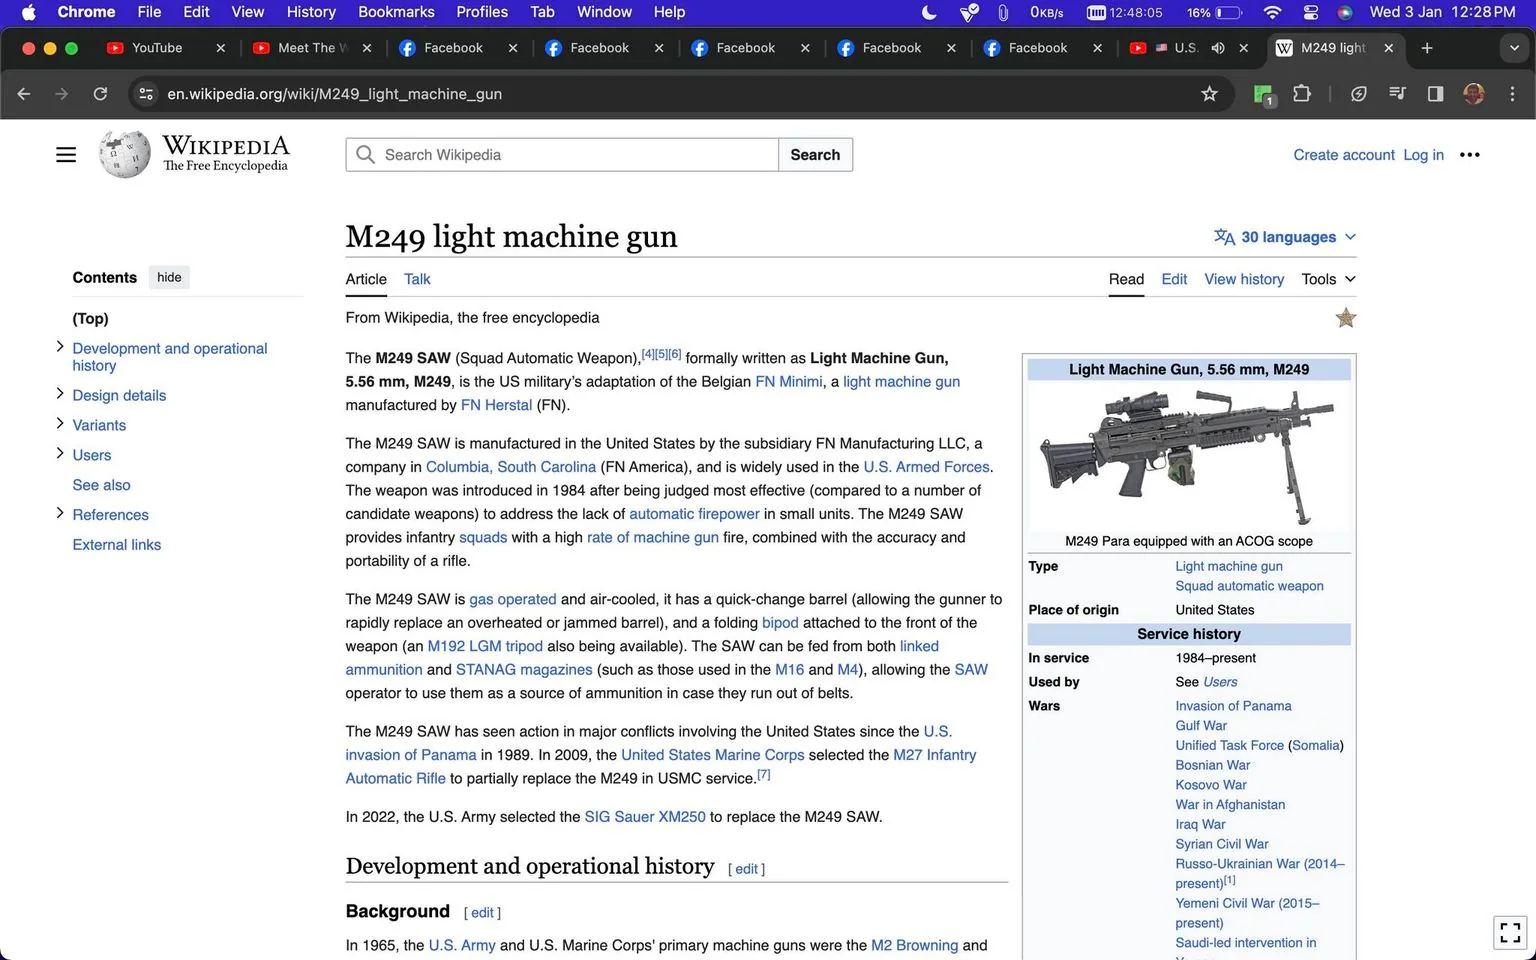Screen dimensions: 1536x960
Task: Open the M27 Infantry Automatic Rifle link
Action: coord(661,767)
